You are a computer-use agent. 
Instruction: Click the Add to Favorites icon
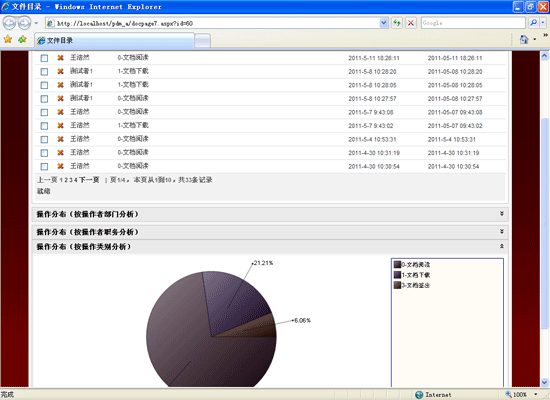[x=22, y=39]
